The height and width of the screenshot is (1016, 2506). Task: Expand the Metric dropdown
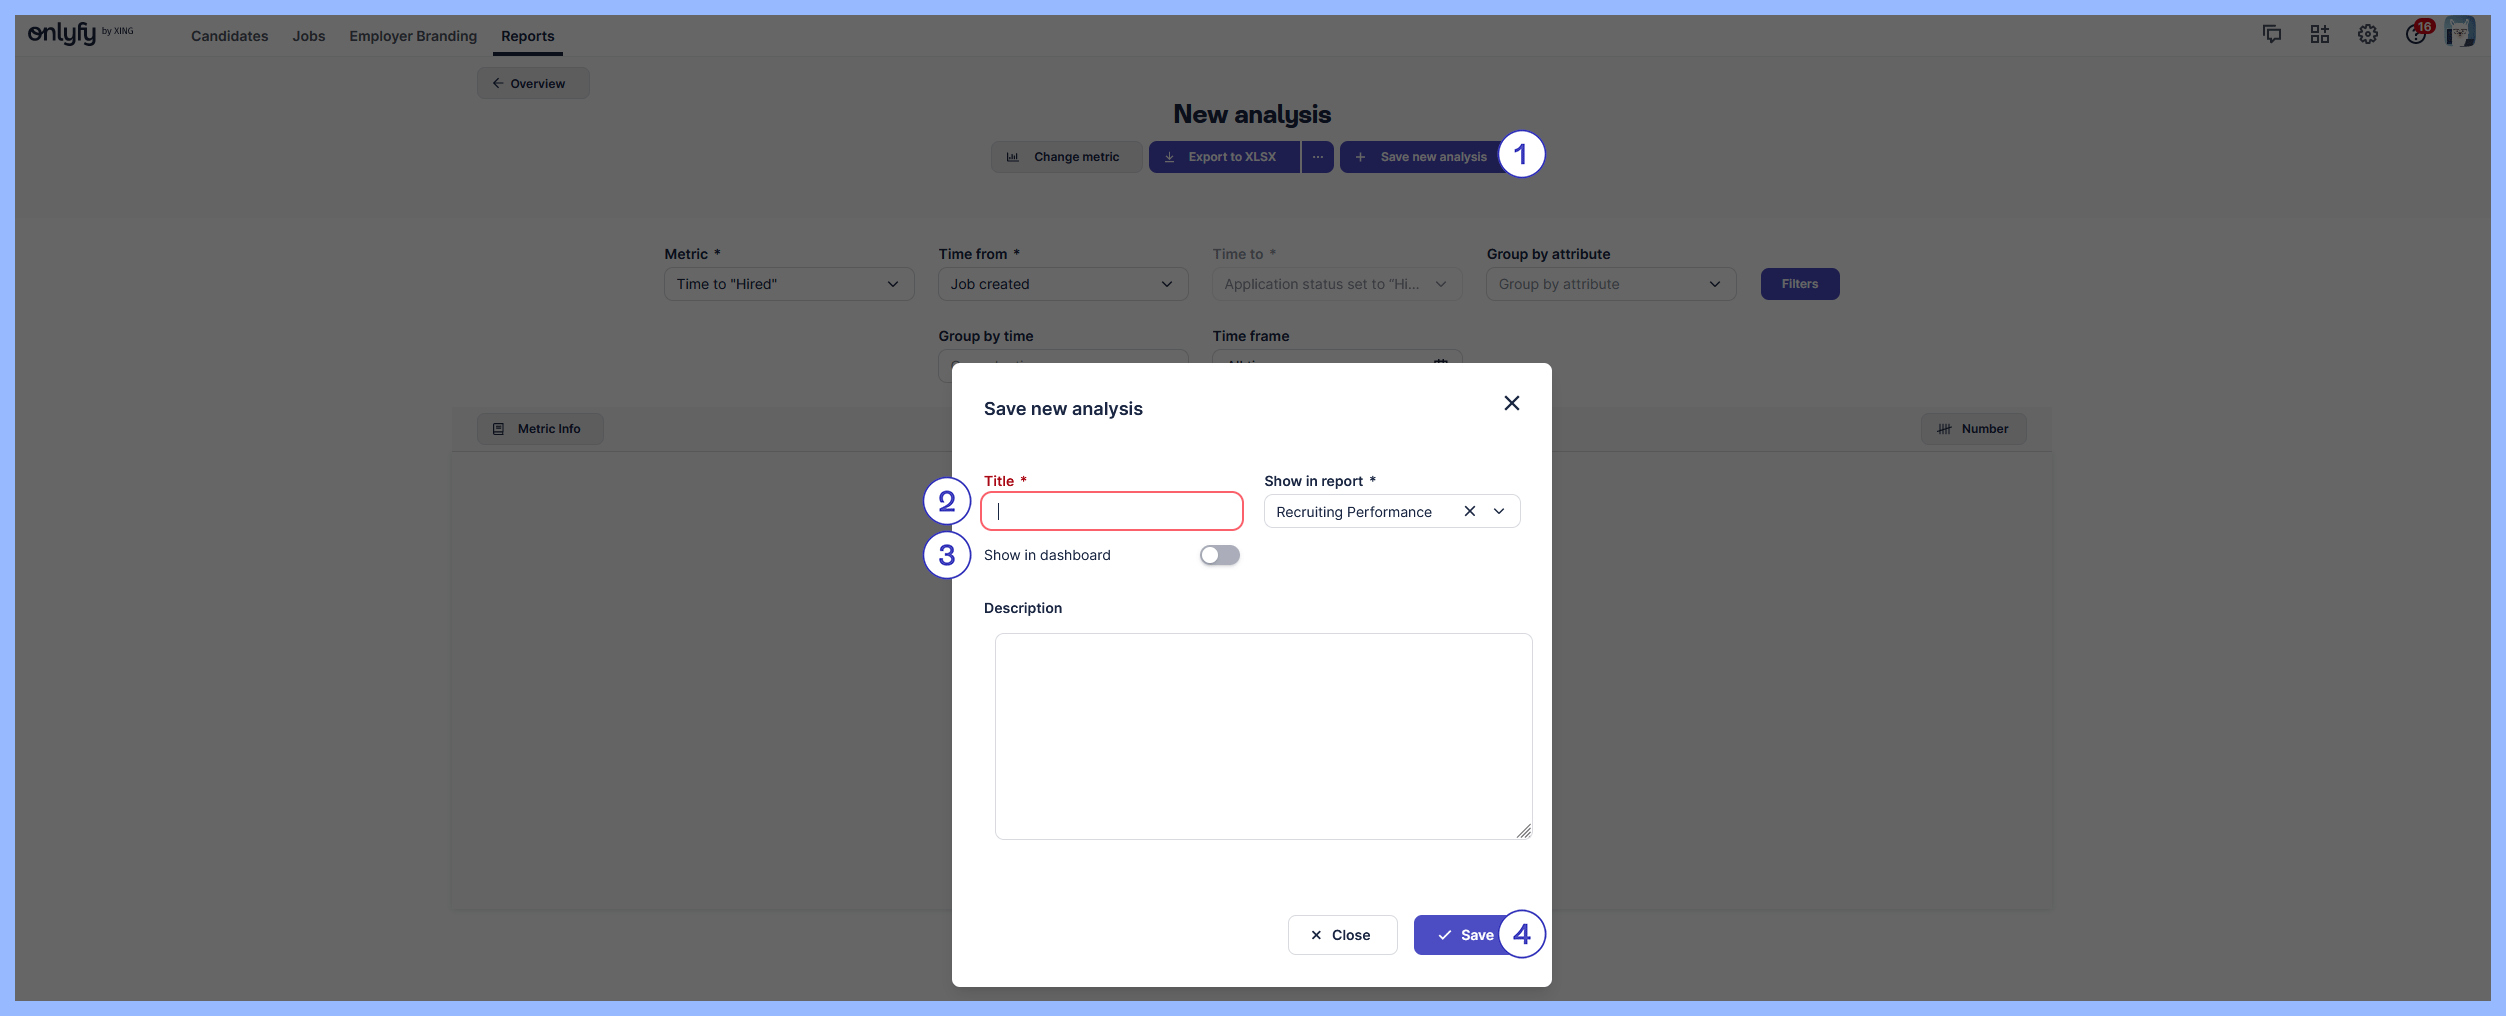pos(788,284)
